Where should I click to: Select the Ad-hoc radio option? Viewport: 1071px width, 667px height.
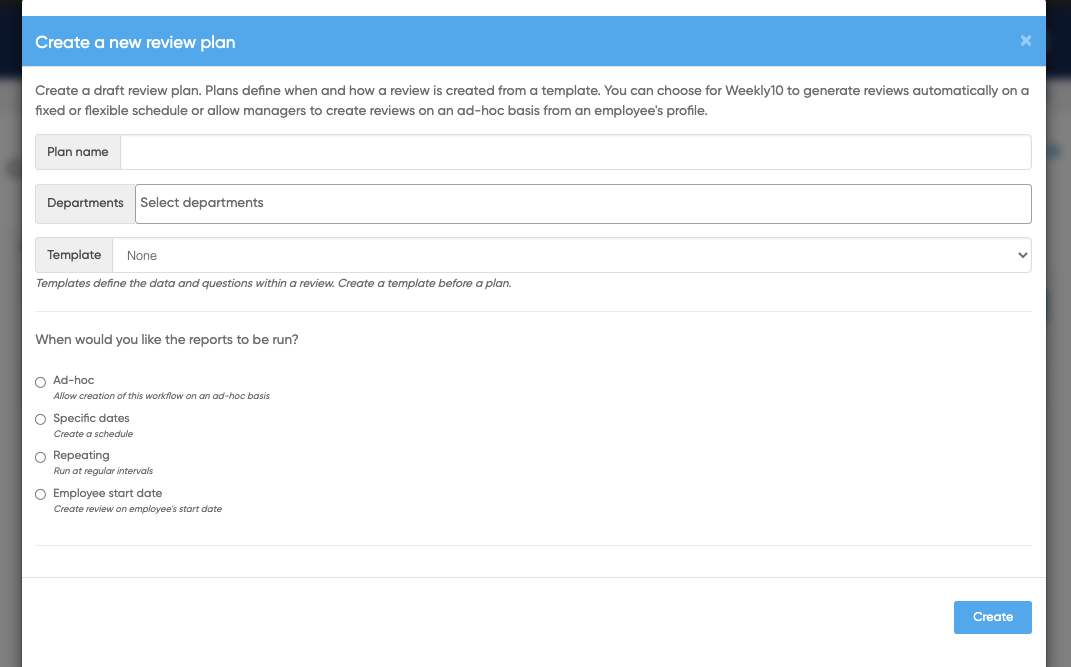40,382
